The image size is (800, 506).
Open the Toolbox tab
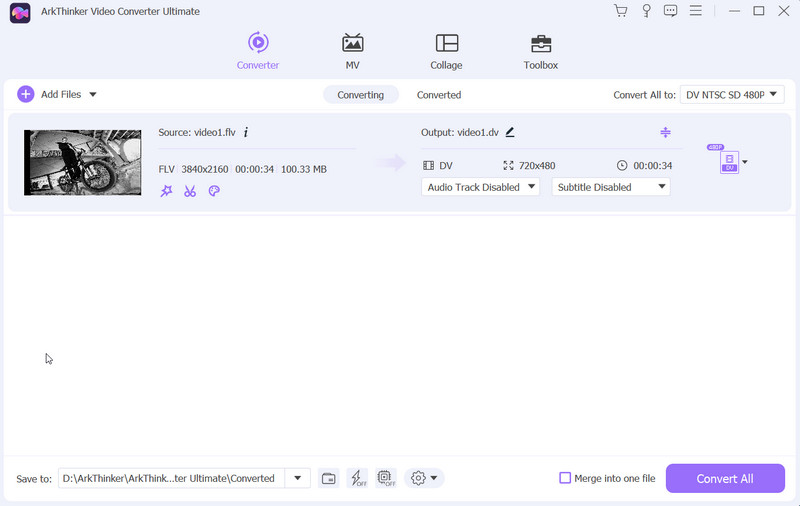[541, 51]
